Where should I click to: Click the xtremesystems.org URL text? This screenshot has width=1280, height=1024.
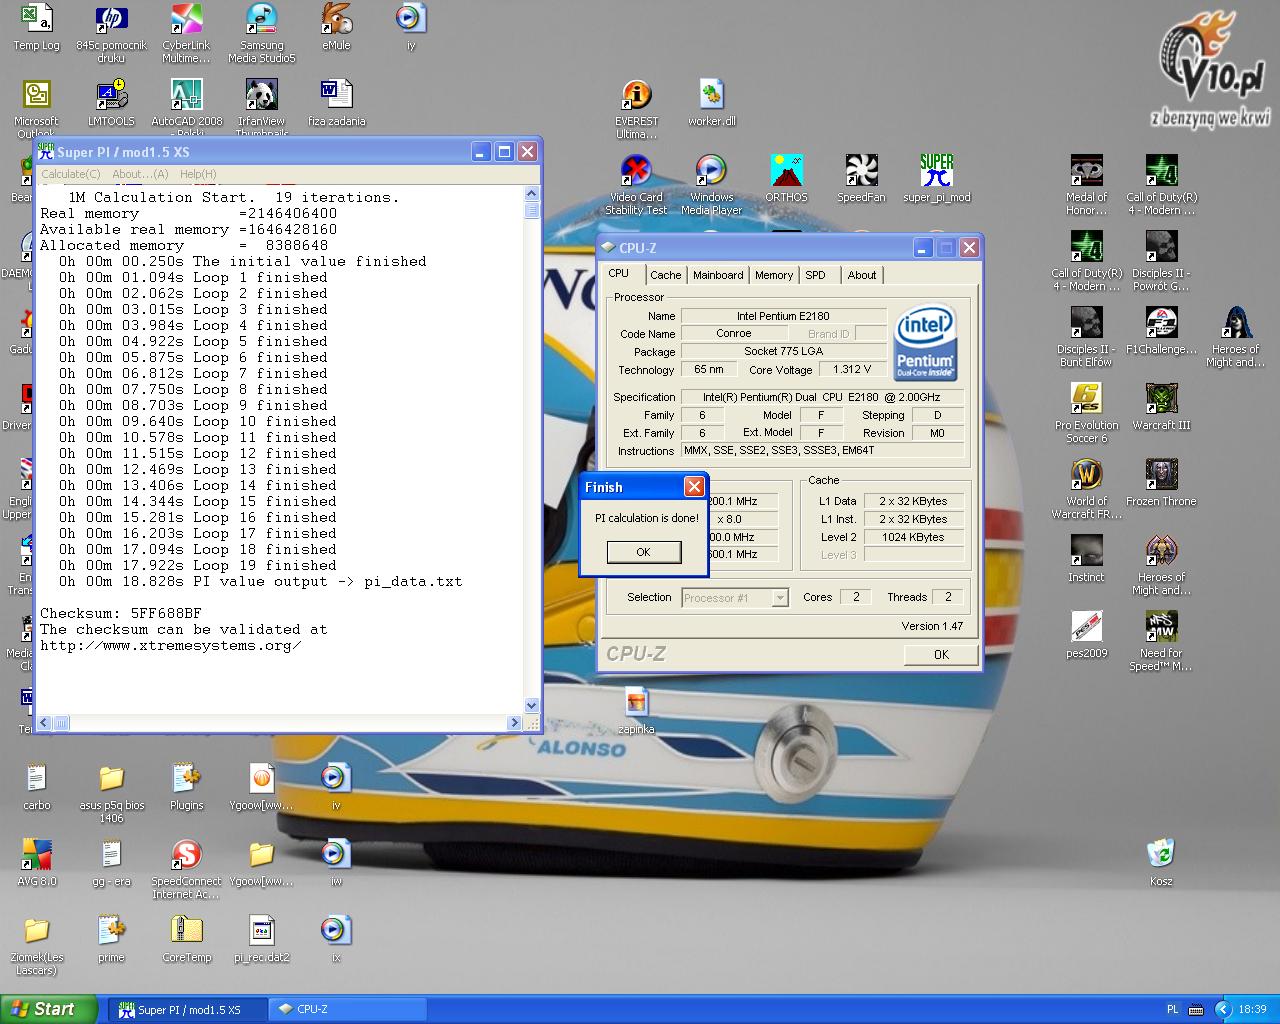171,645
